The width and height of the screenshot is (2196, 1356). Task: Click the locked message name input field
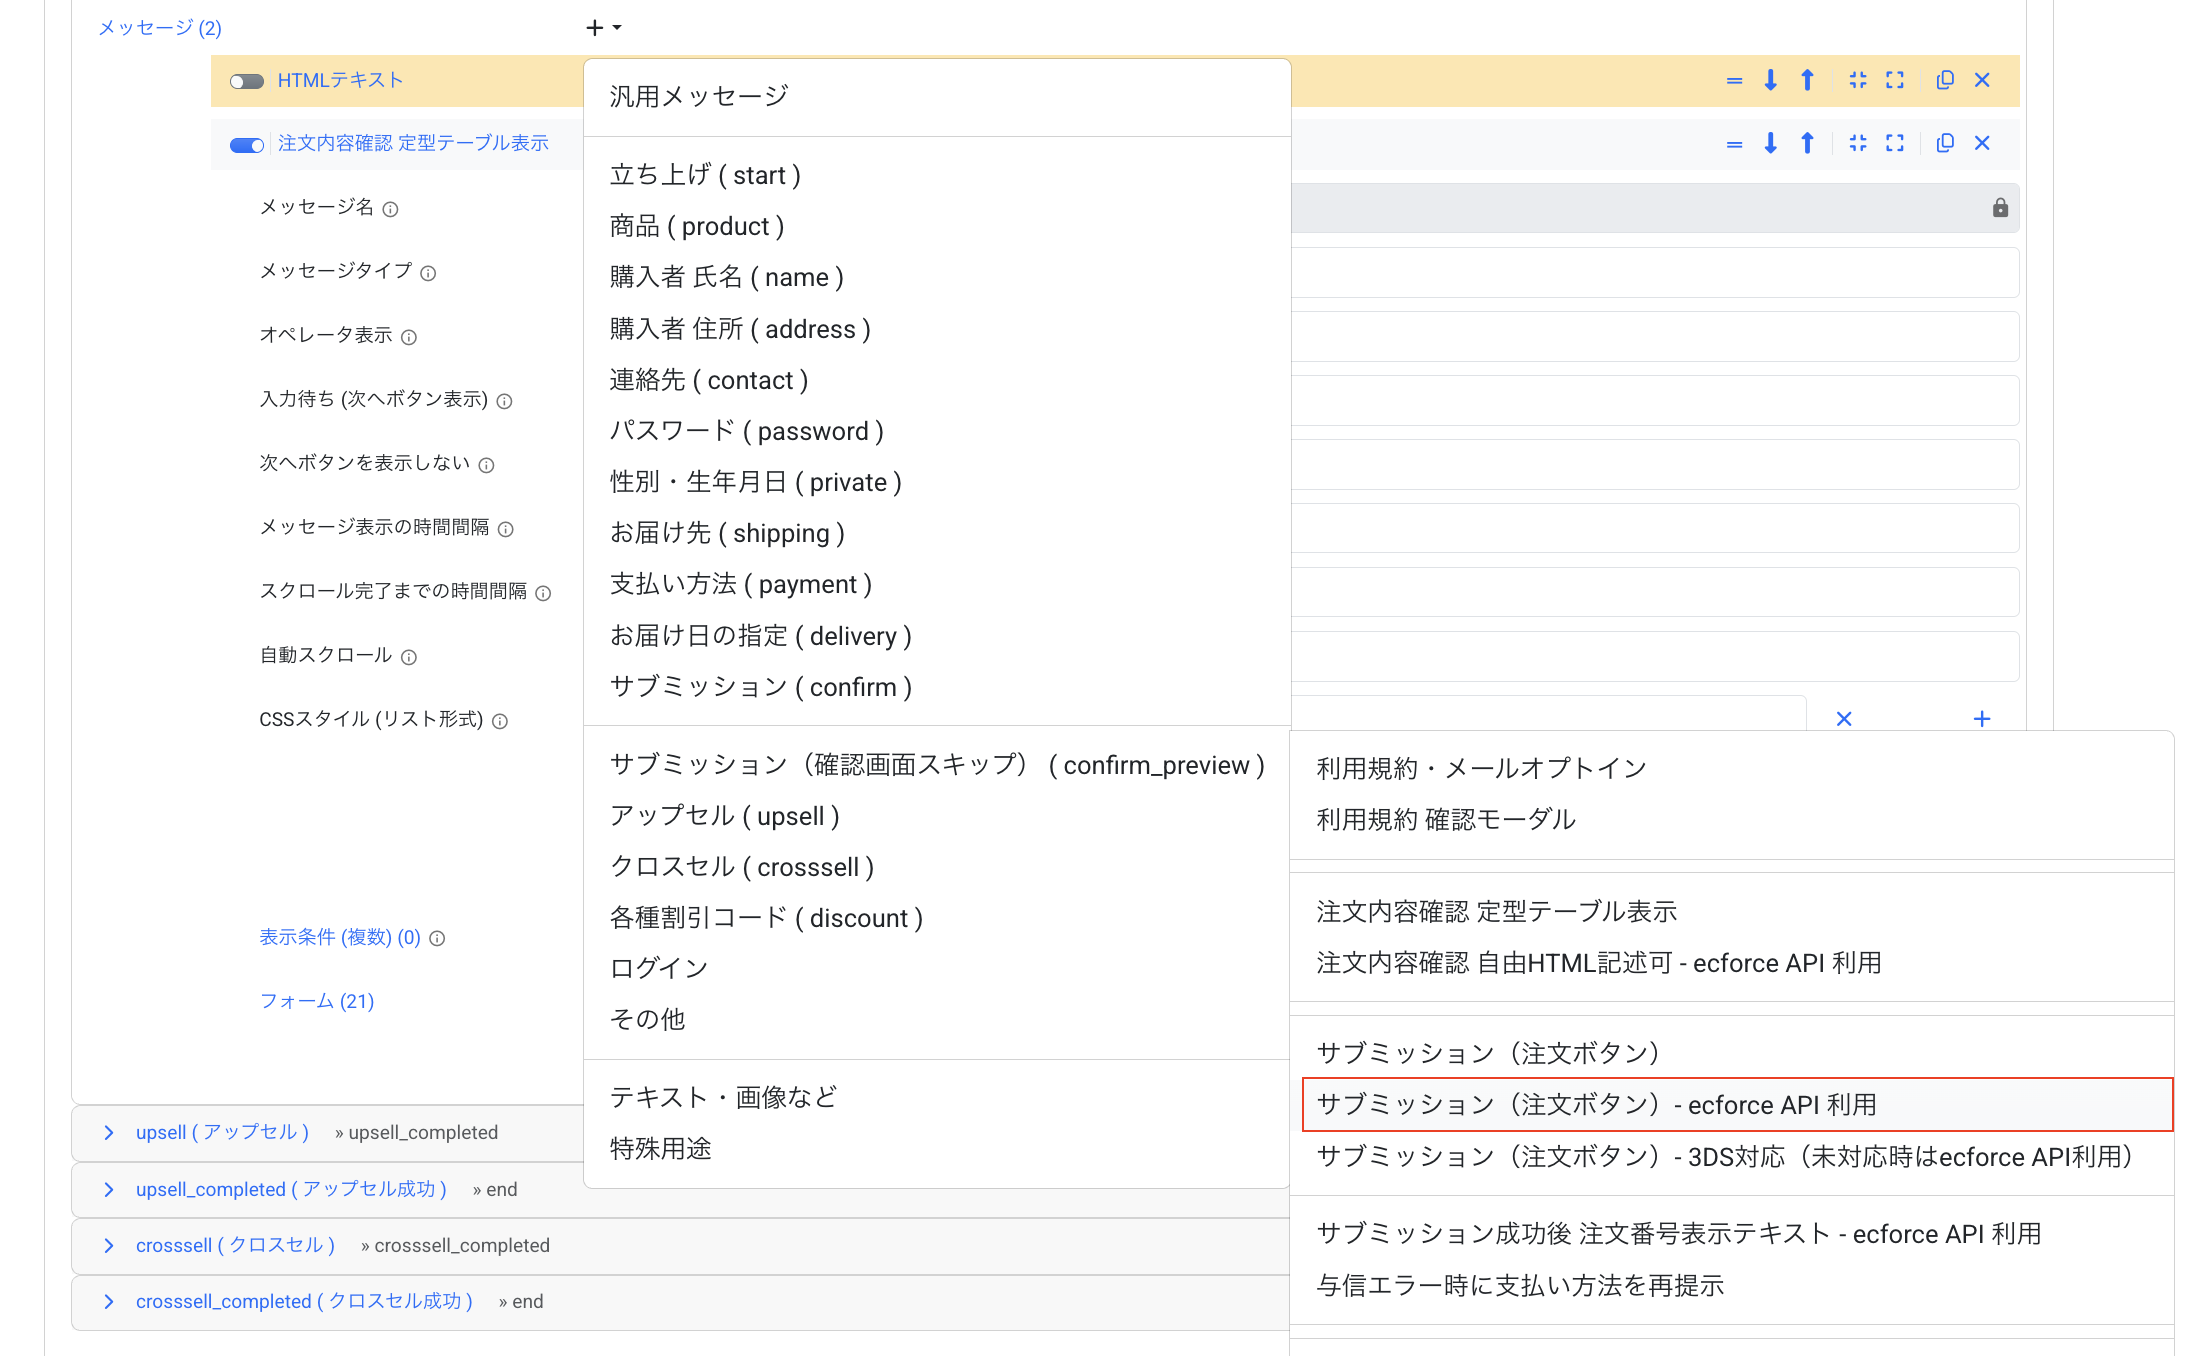(1655, 208)
